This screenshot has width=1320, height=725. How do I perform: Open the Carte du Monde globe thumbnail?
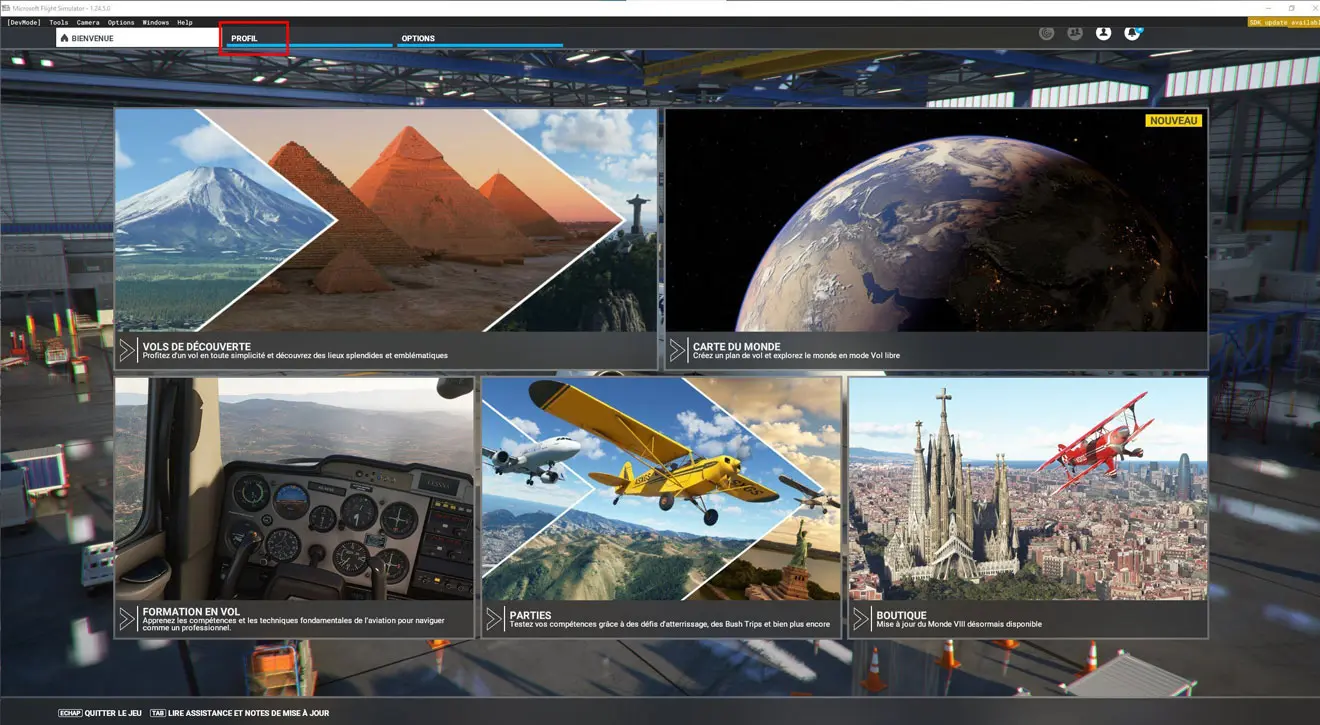[936, 220]
